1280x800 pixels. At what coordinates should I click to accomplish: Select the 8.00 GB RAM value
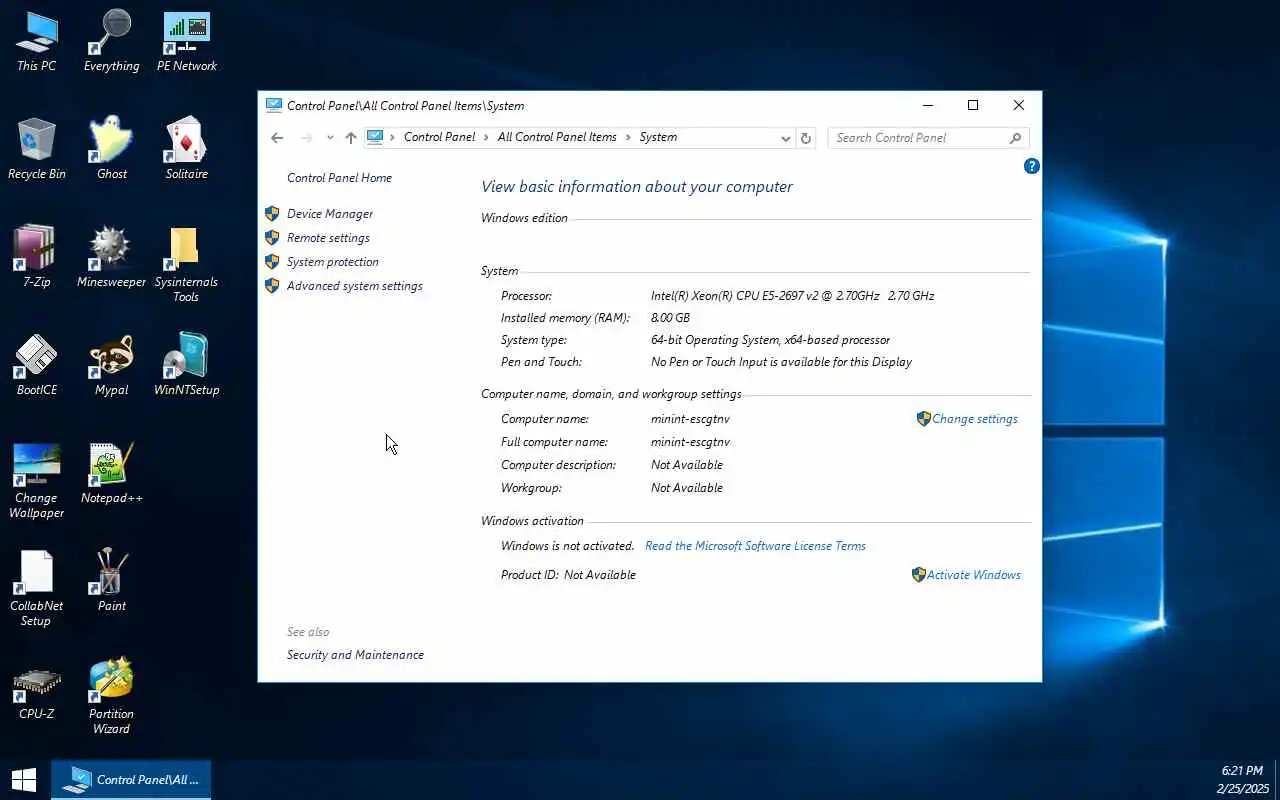pos(670,318)
